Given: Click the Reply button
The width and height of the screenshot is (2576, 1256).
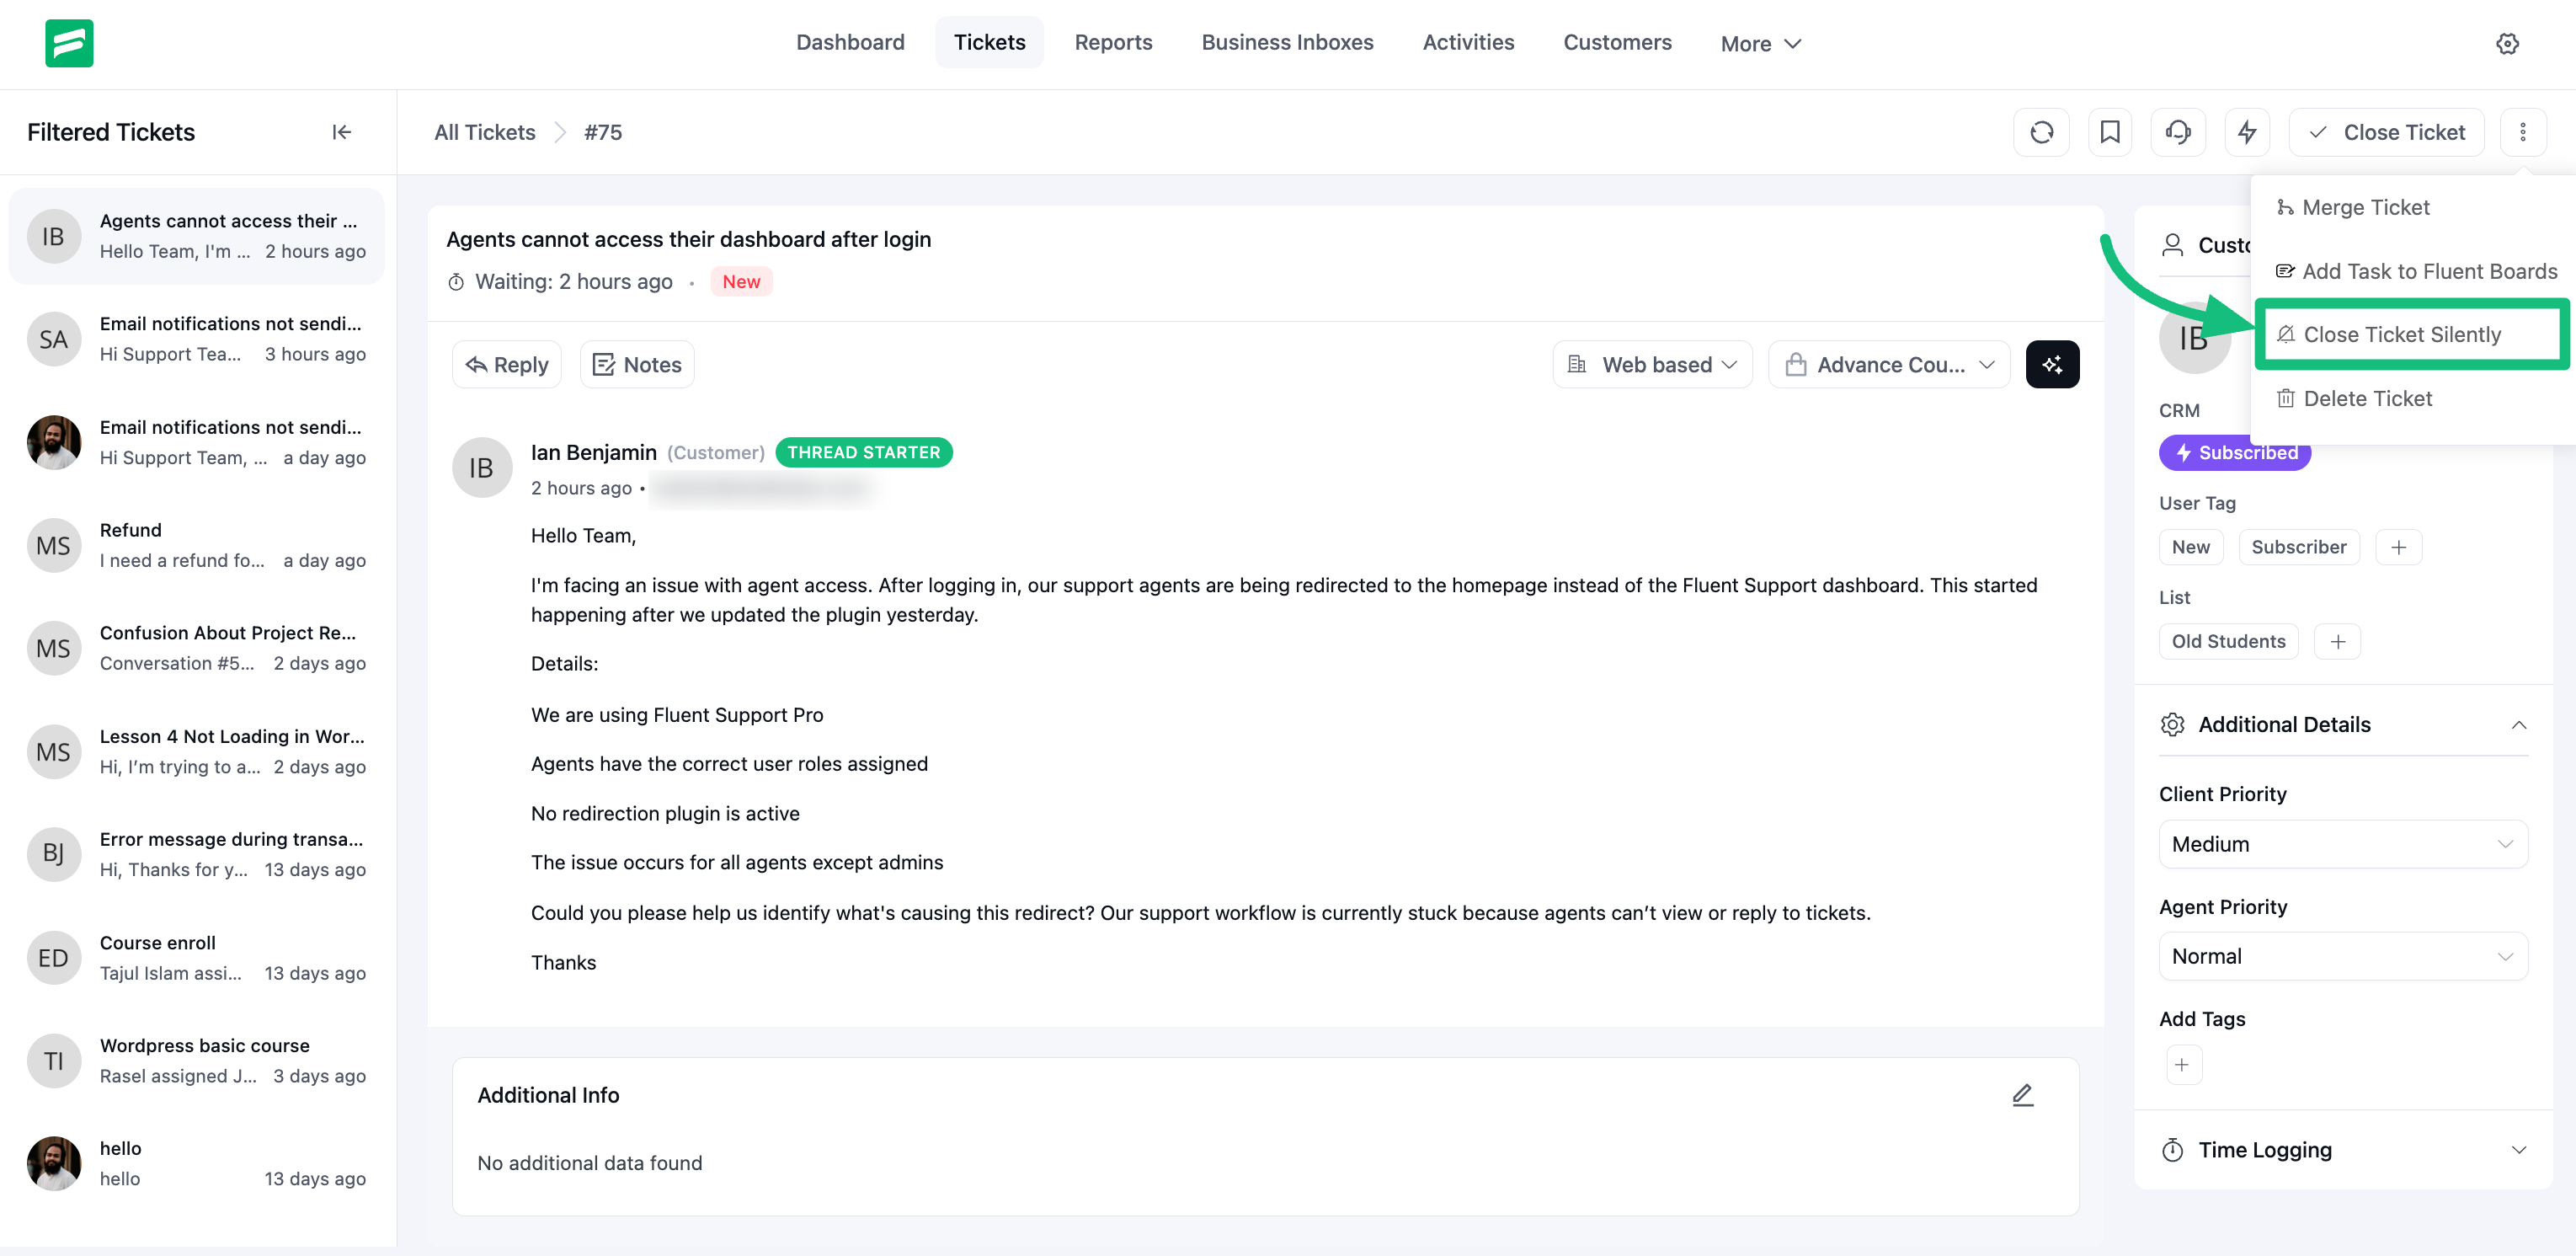Looking at the screenshot, I should [x=507, y=365].
